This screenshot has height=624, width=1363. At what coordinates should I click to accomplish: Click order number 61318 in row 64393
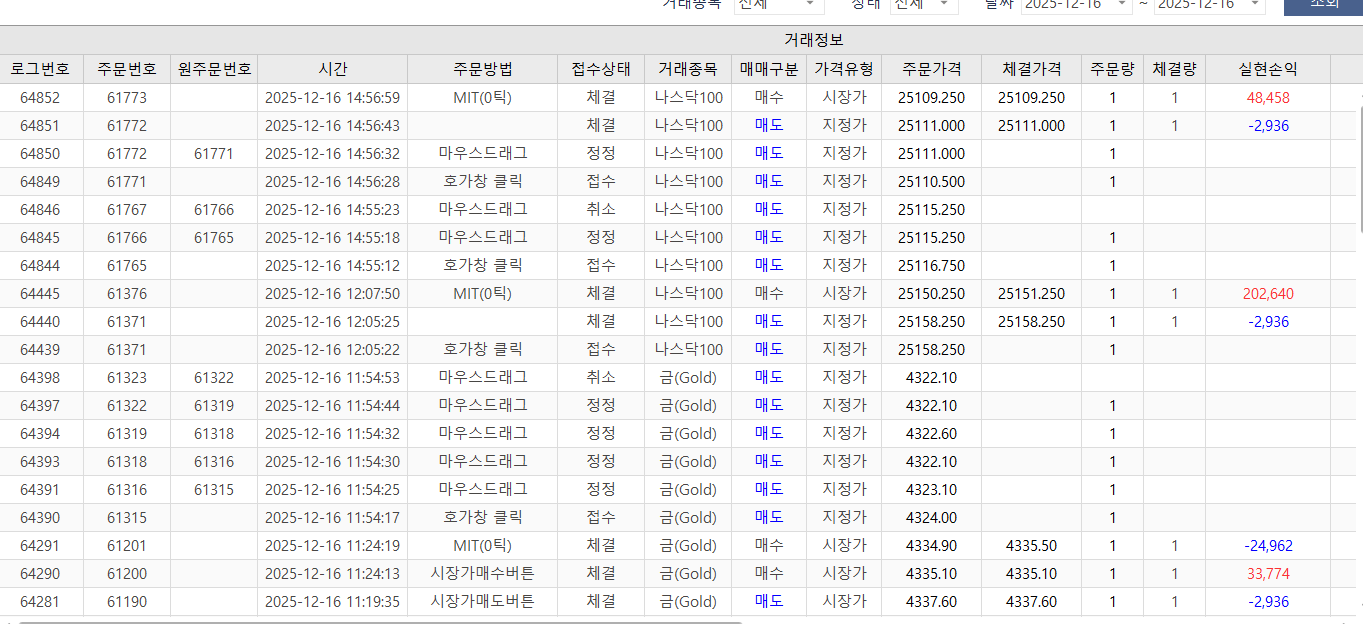pos(127,462)
